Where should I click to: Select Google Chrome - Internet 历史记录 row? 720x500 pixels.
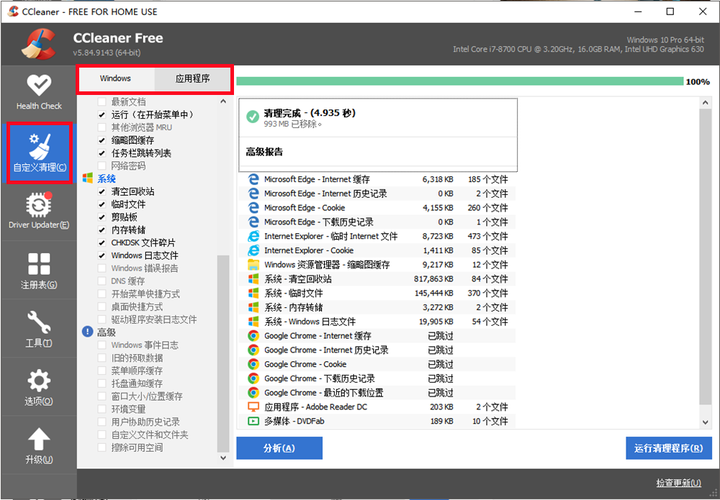pyautogui.click(x=377, y=350)
